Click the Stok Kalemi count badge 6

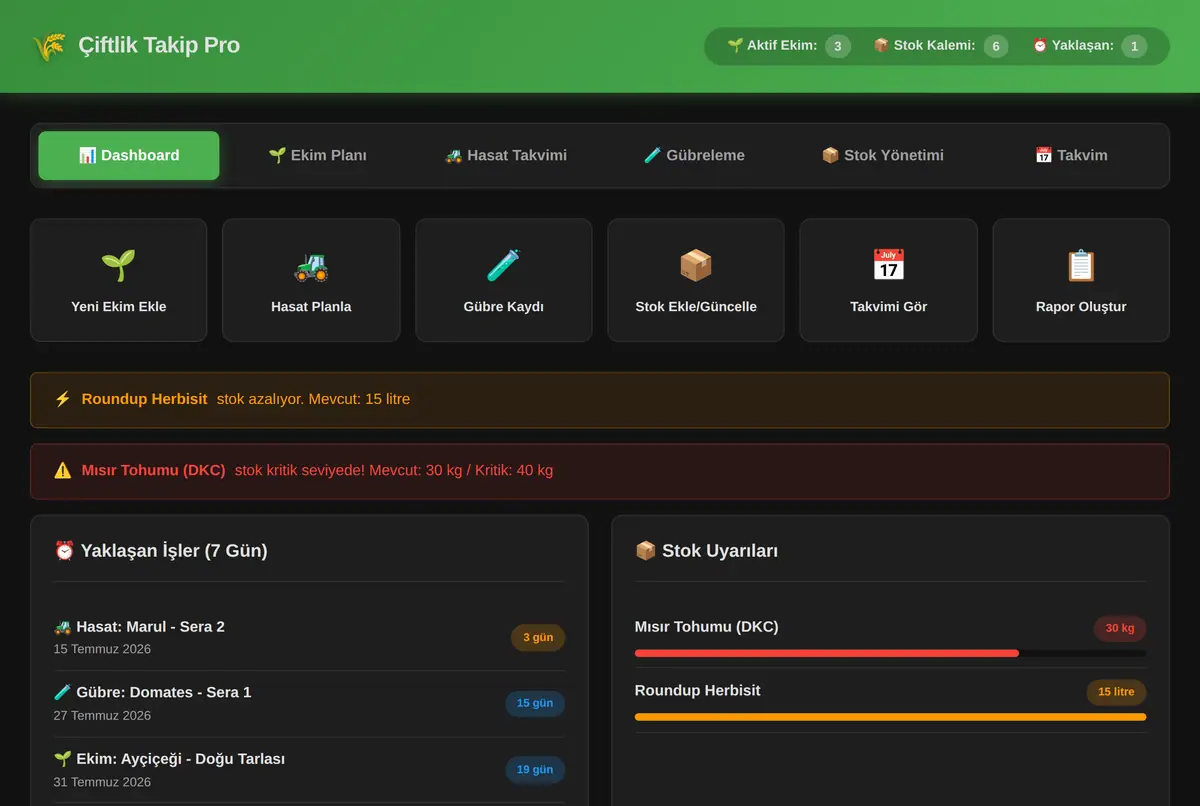[x=996, y=46]
